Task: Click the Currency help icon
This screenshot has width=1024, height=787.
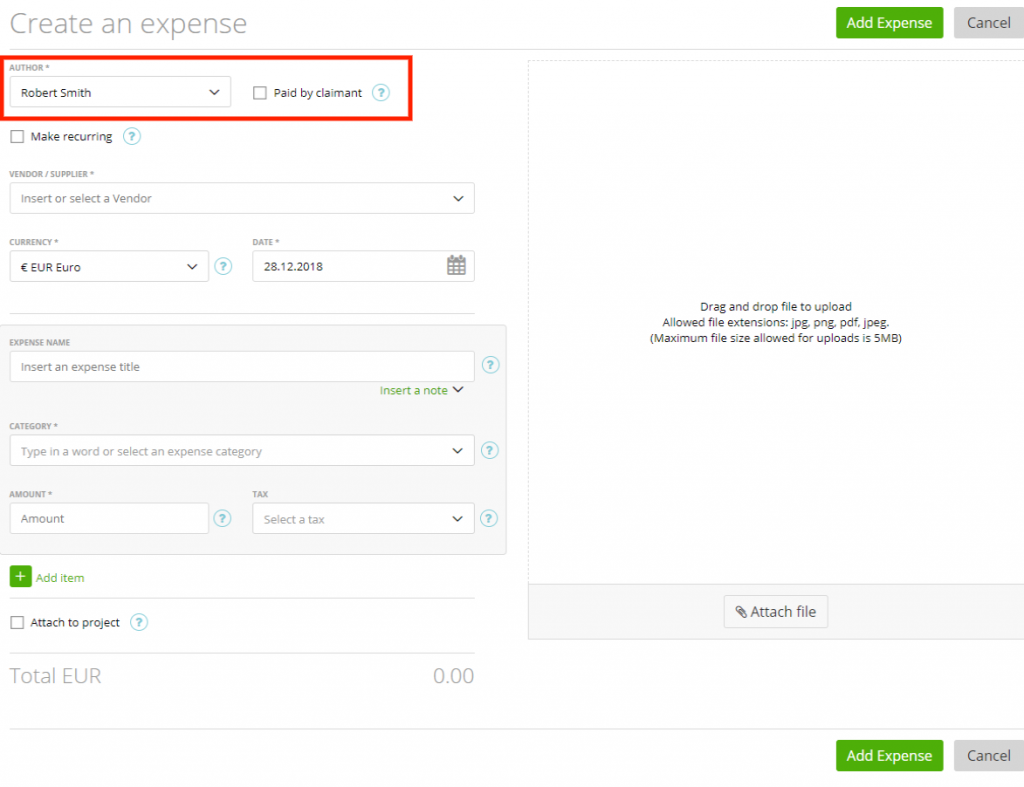Action: [x=222, y=266]
